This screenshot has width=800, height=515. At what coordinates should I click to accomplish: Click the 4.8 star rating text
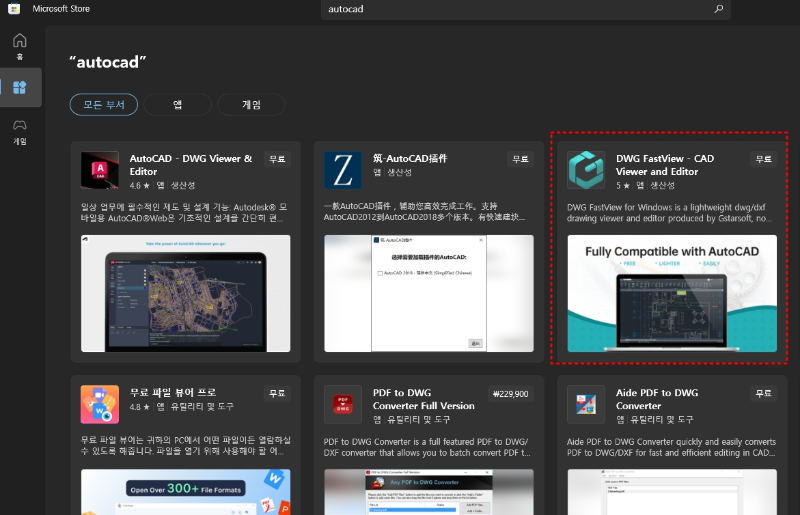(x=140, y=407)
